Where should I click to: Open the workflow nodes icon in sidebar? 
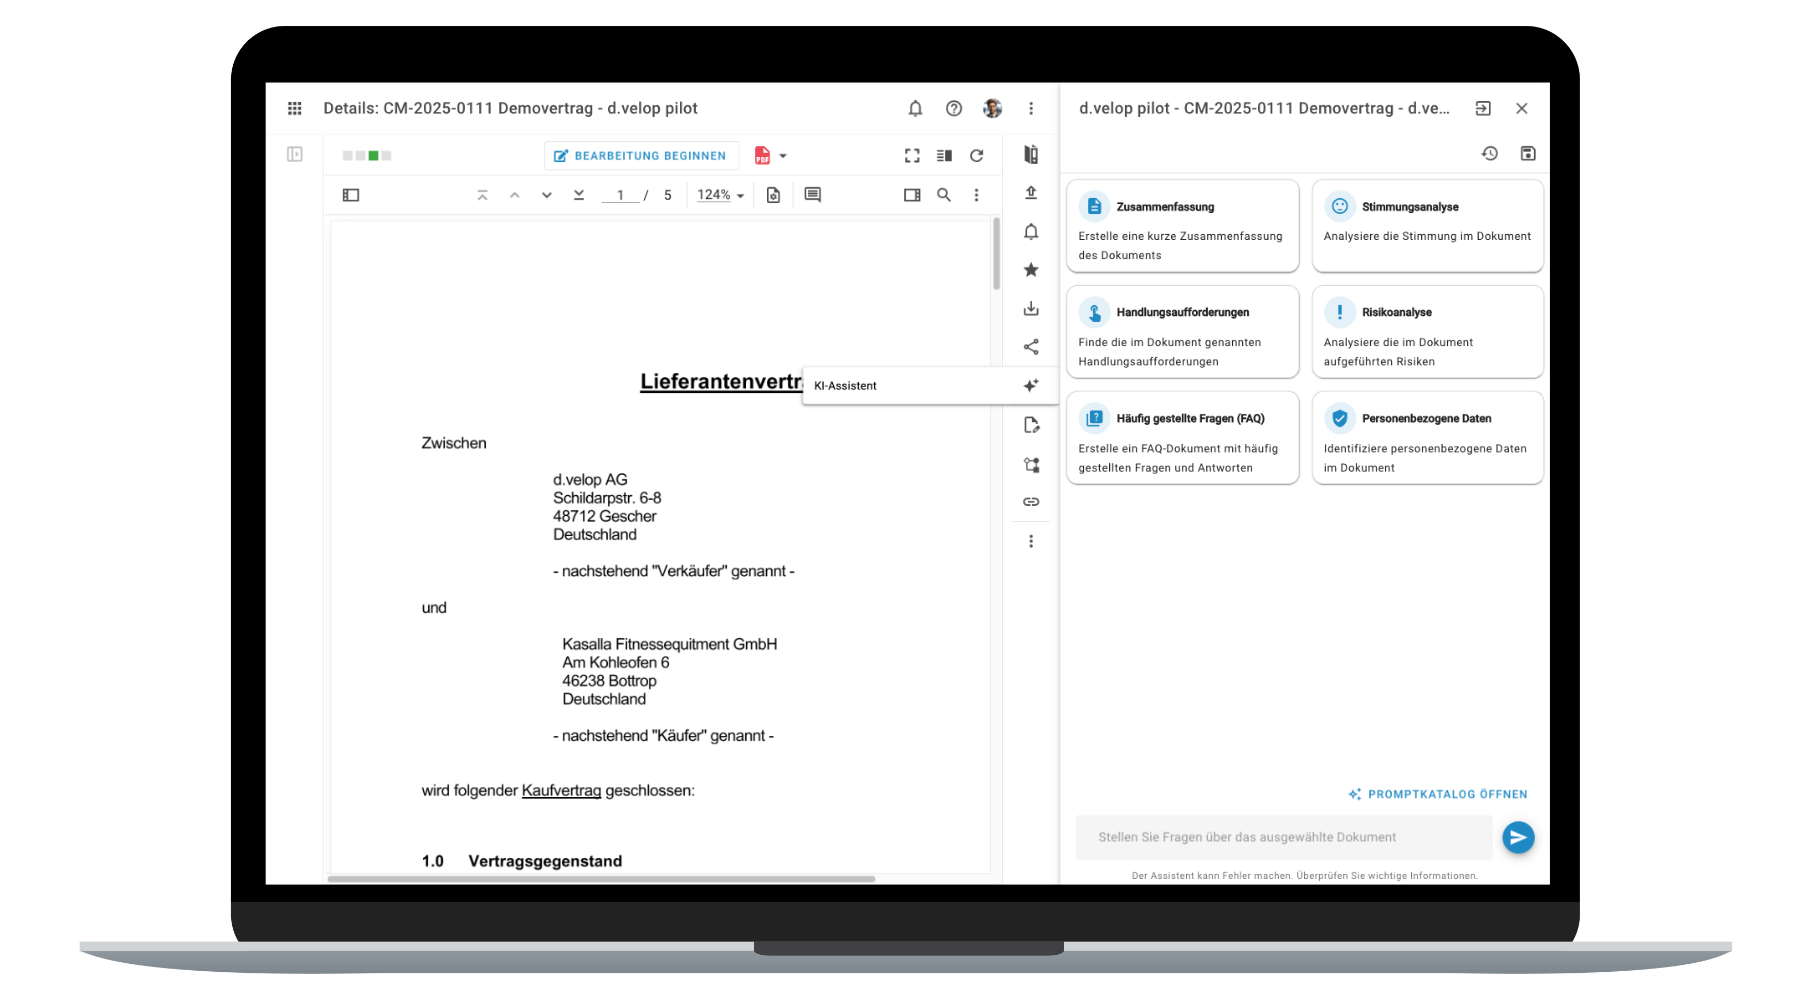1031,464
